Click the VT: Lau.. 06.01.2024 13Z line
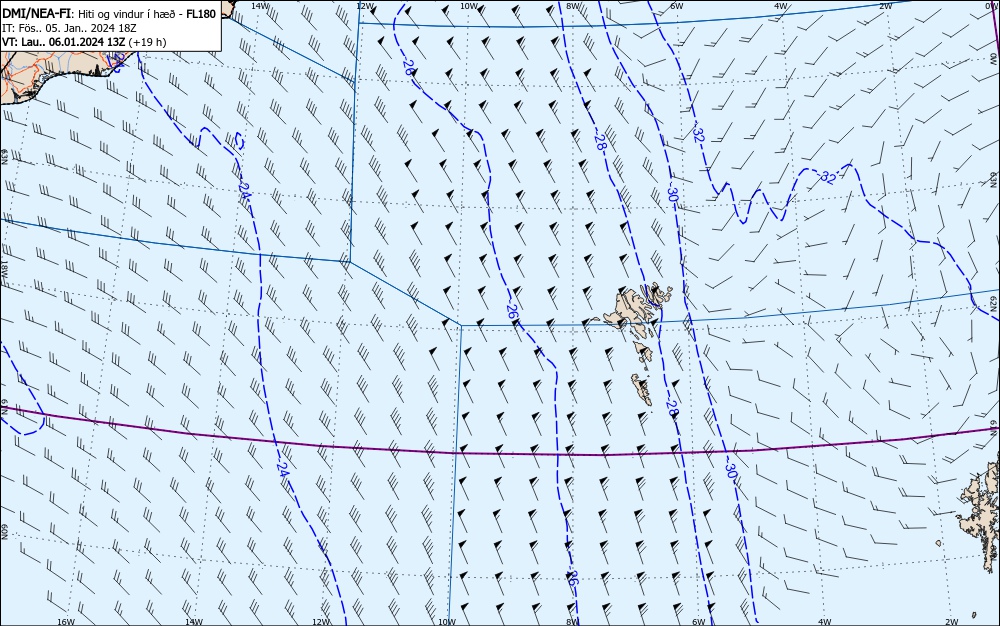Image resolution: width=1000 pixels, height=626 pixels. click(x=64, y=42)
